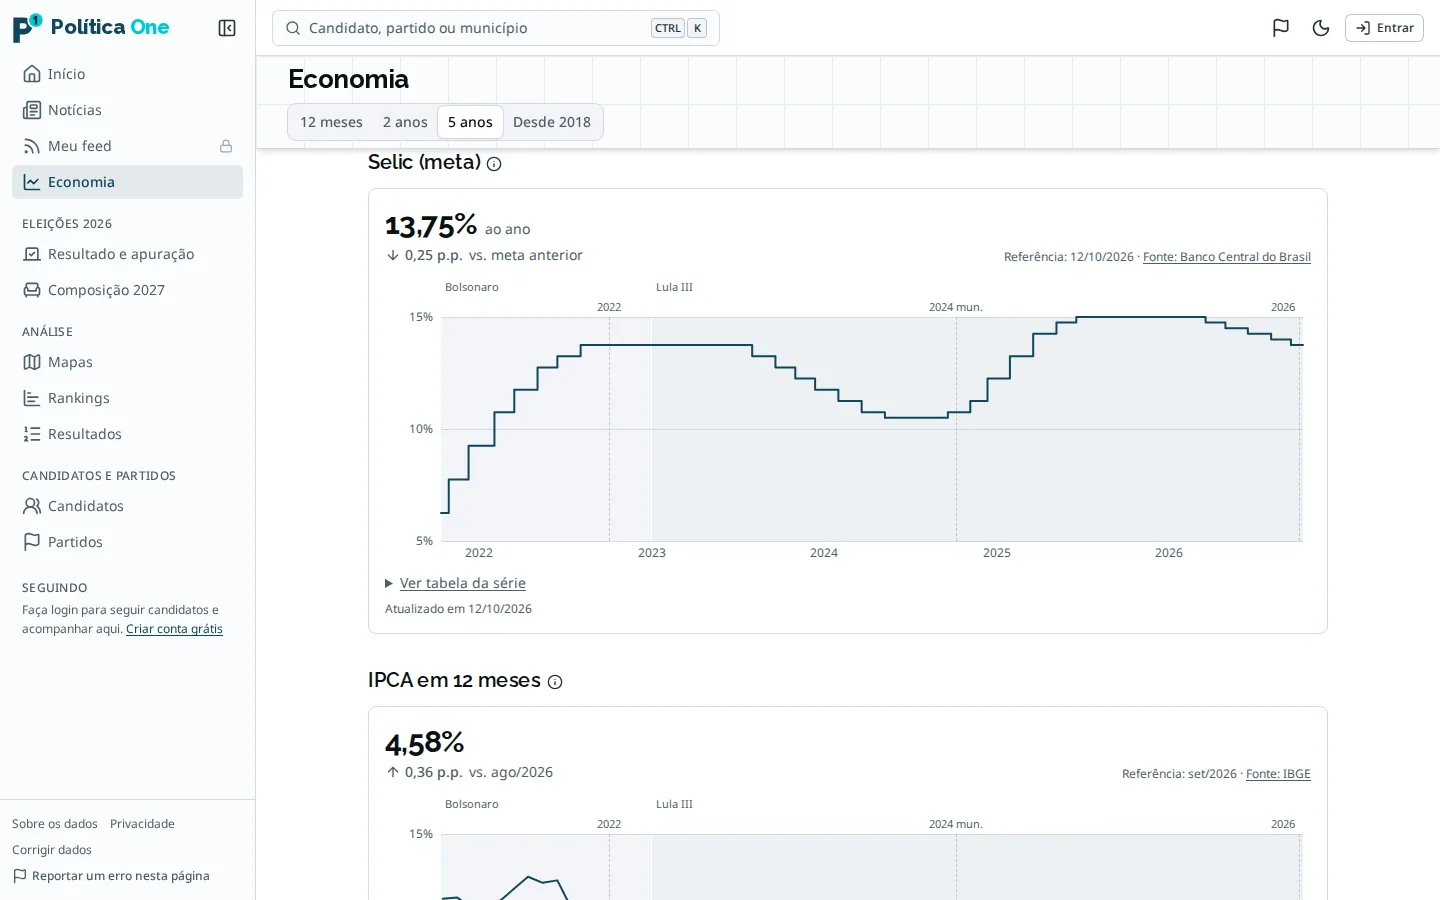1440x900 pixels.
Task: Click the search magnifier icon
Action: (293, 28)
